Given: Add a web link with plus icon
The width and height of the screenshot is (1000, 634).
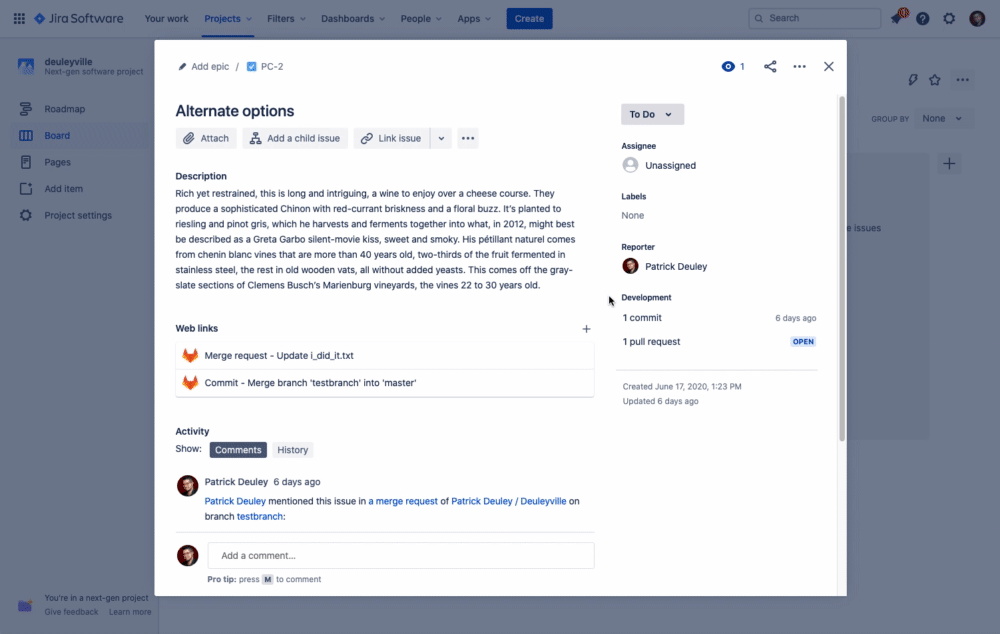Looking at the screenshot, I should pos(586,329).
